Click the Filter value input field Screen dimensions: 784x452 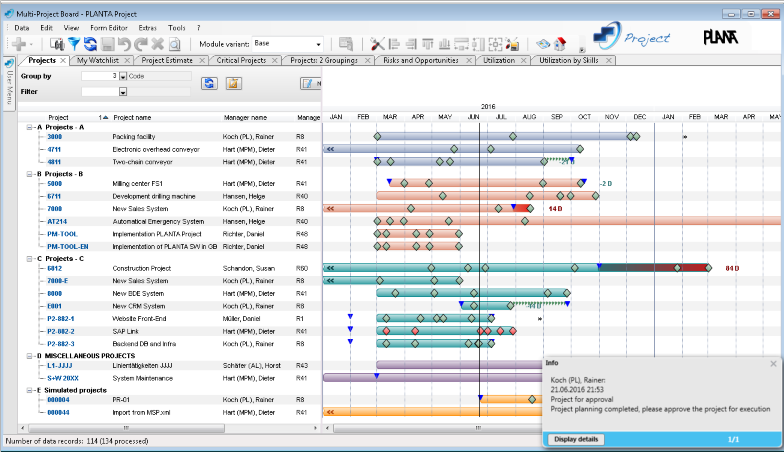tap(100, 92)
